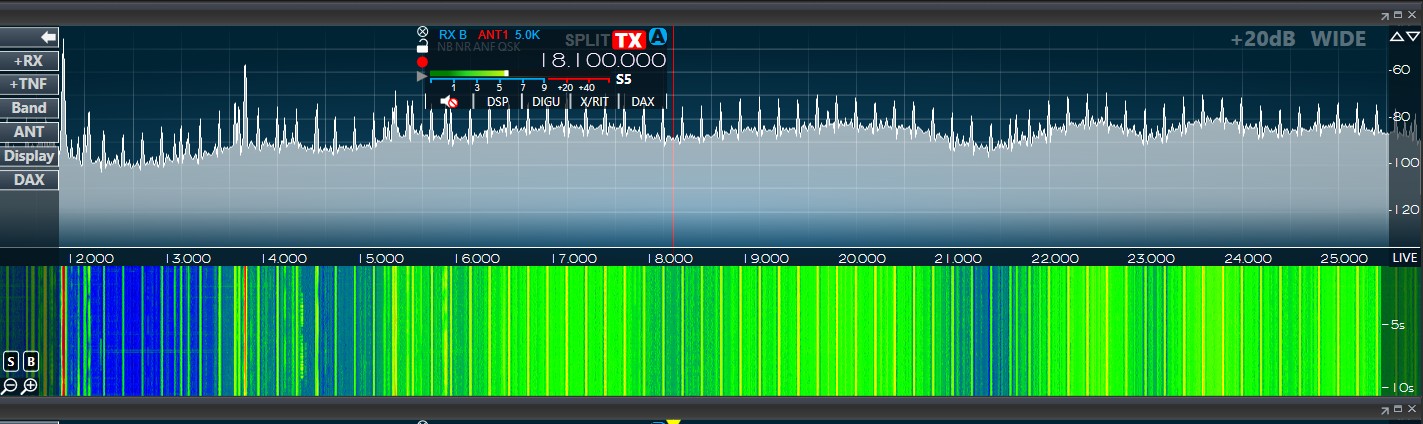1423x424 pixels.
Task: Click the B band zoom button
Action: point(31,361)
